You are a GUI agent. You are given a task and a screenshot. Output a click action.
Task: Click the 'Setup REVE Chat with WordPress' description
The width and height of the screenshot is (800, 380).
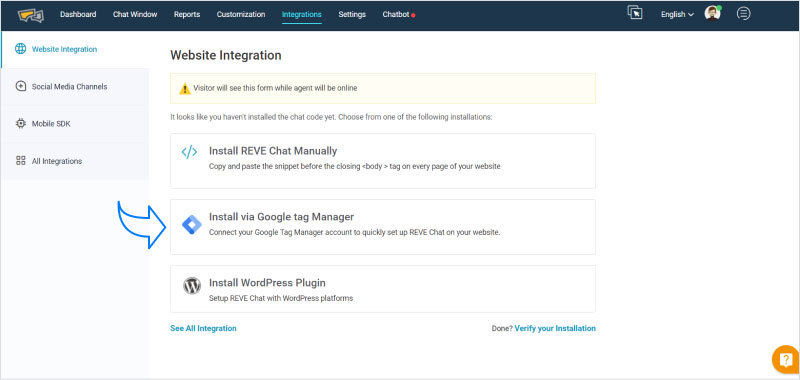[281, 298]
